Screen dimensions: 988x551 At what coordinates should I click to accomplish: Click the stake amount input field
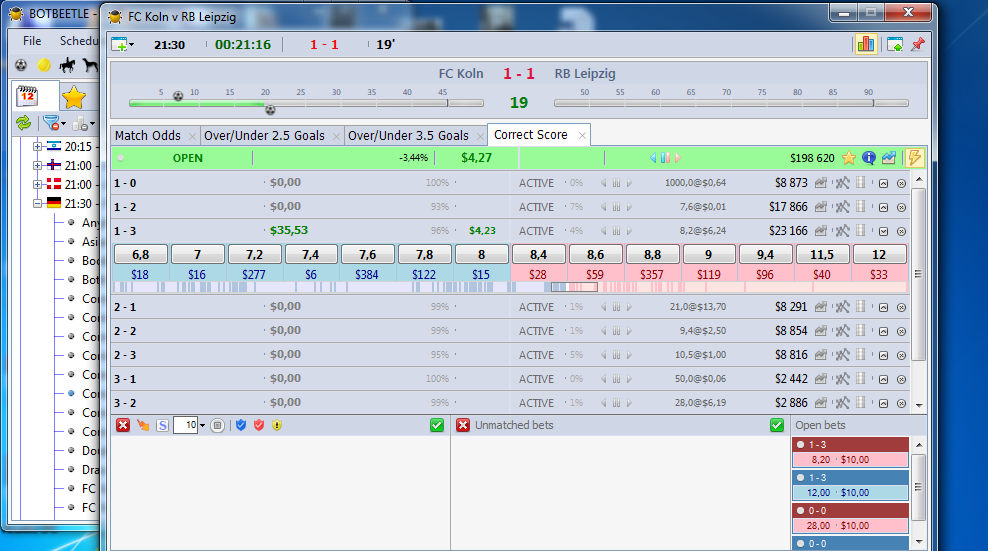click(185, 425)
